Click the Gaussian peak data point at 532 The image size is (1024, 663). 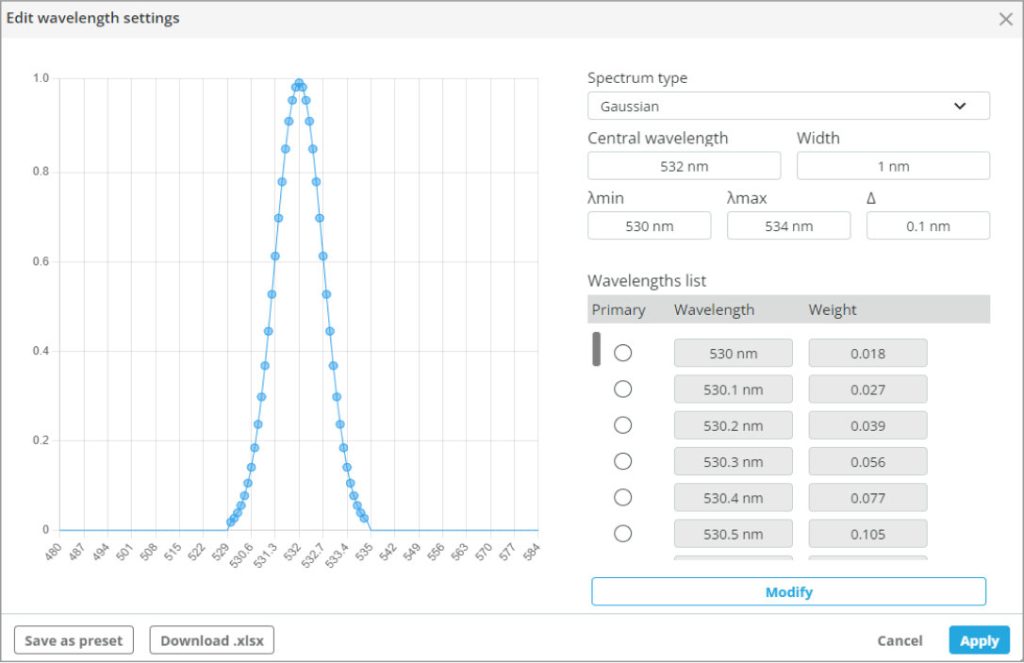tap(299, 83)
